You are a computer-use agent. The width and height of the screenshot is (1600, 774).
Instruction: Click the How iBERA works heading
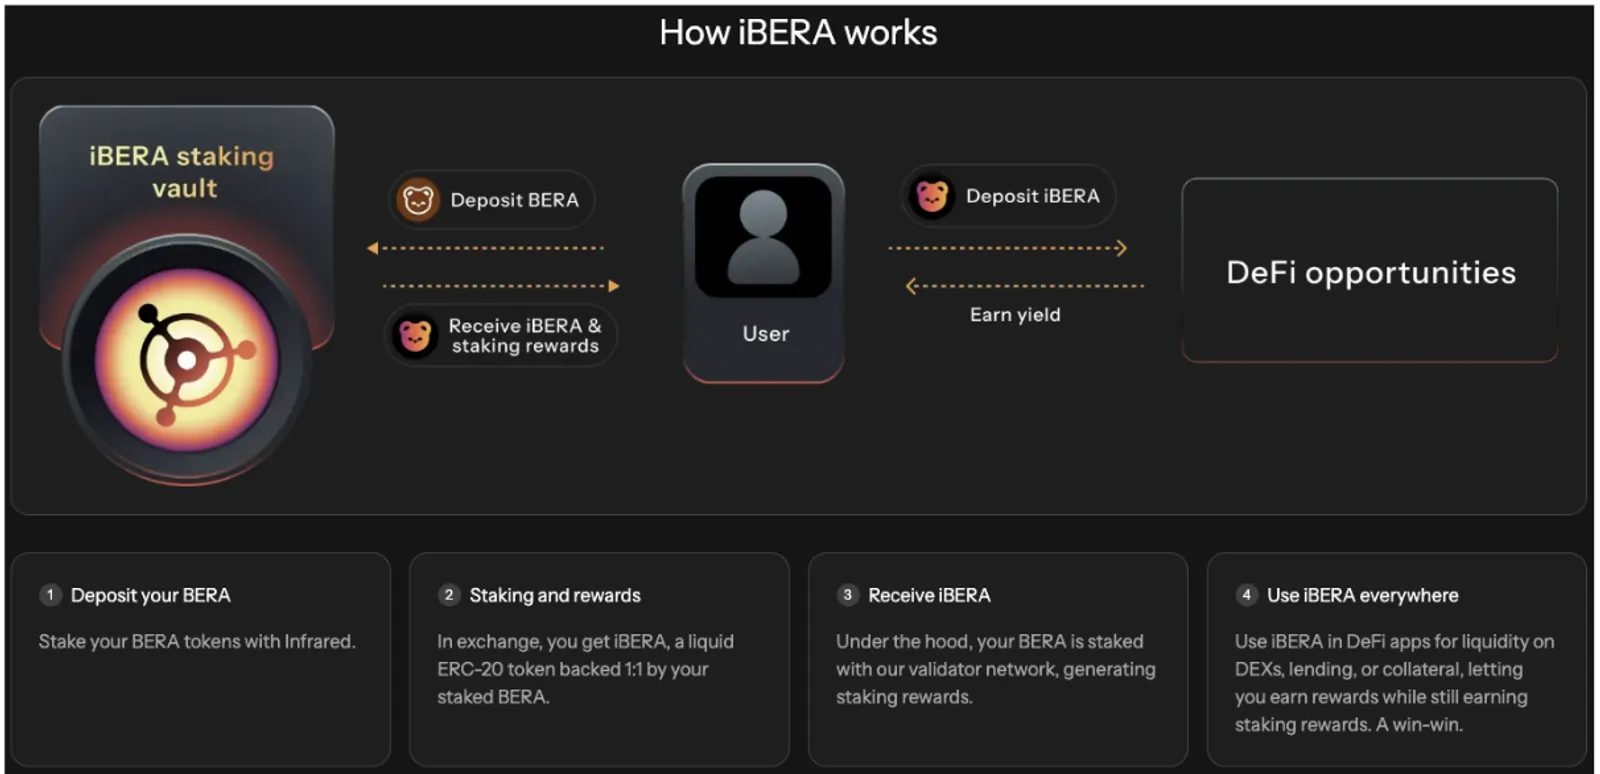tap(798, 33)
